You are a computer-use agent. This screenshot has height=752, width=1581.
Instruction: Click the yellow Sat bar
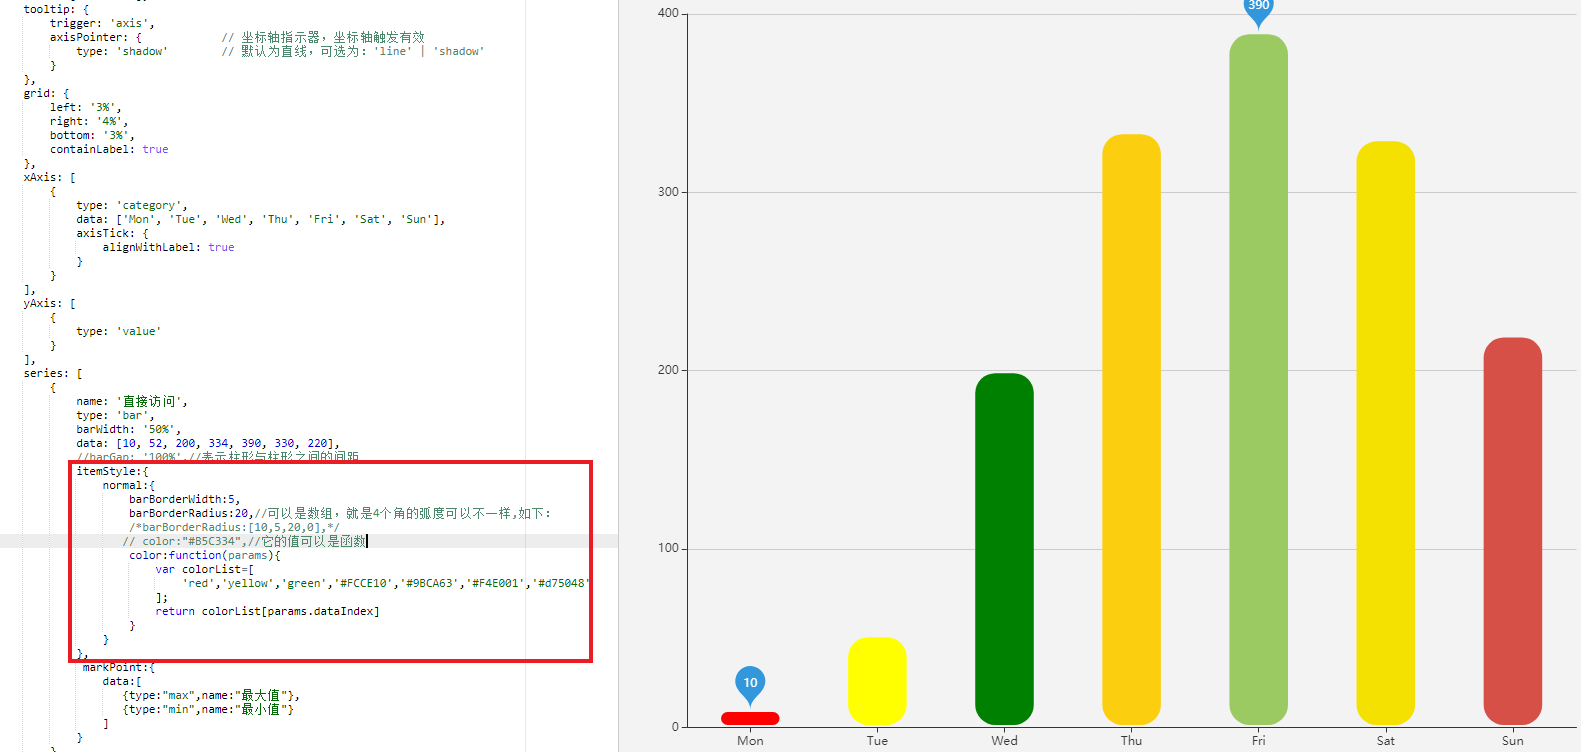[1385, 433]
